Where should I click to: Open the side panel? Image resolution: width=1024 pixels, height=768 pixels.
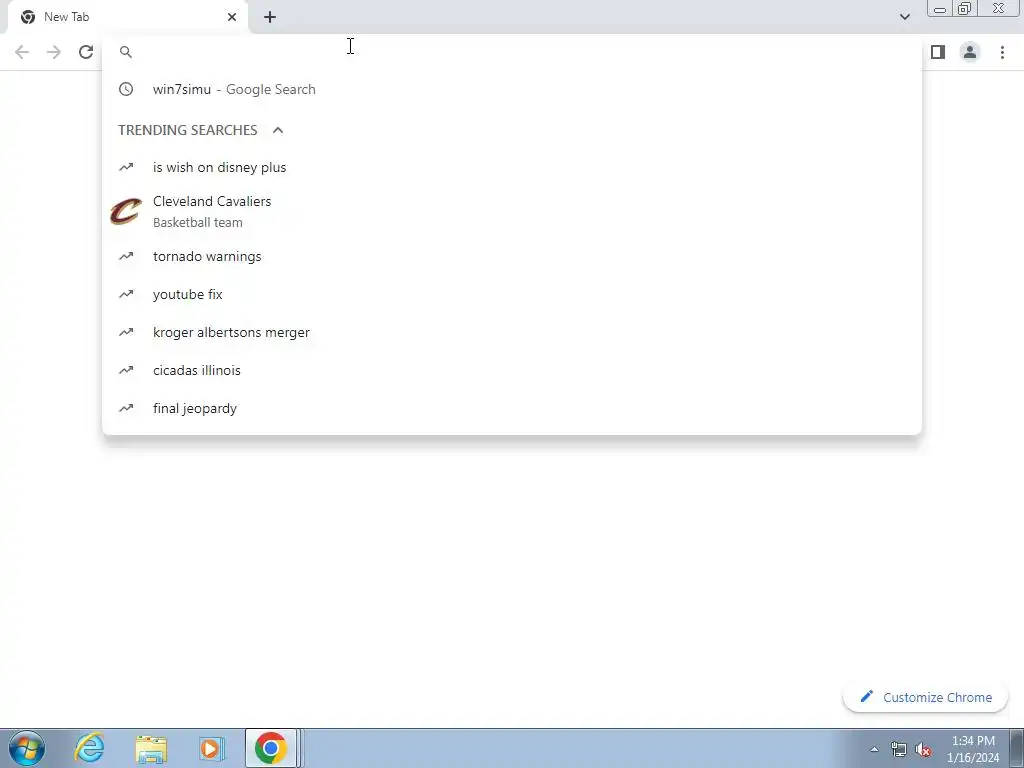point(938,52)
